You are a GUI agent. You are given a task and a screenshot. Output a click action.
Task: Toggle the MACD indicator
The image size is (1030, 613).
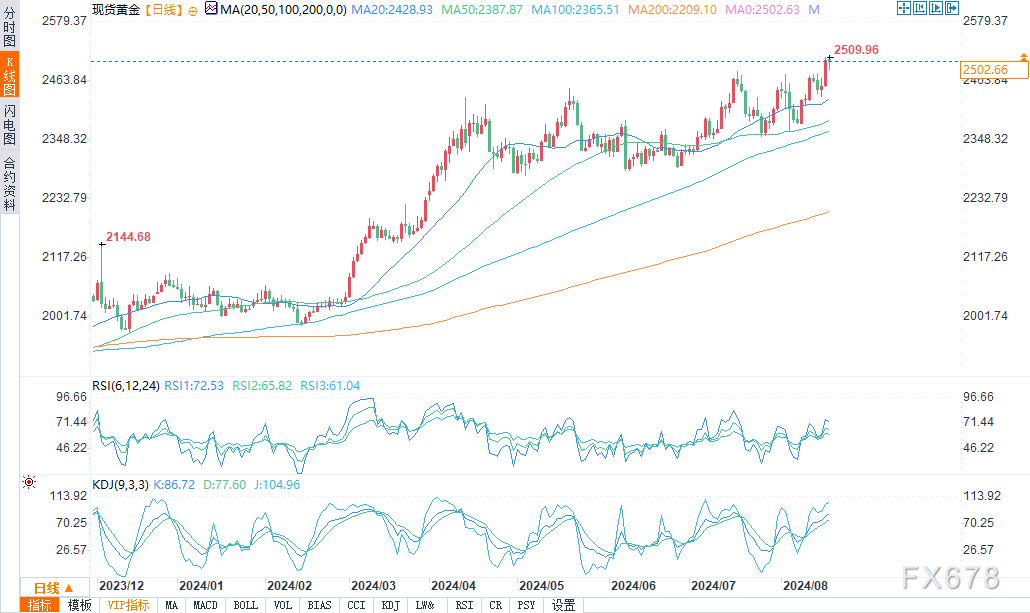click(x=206, y=605)
